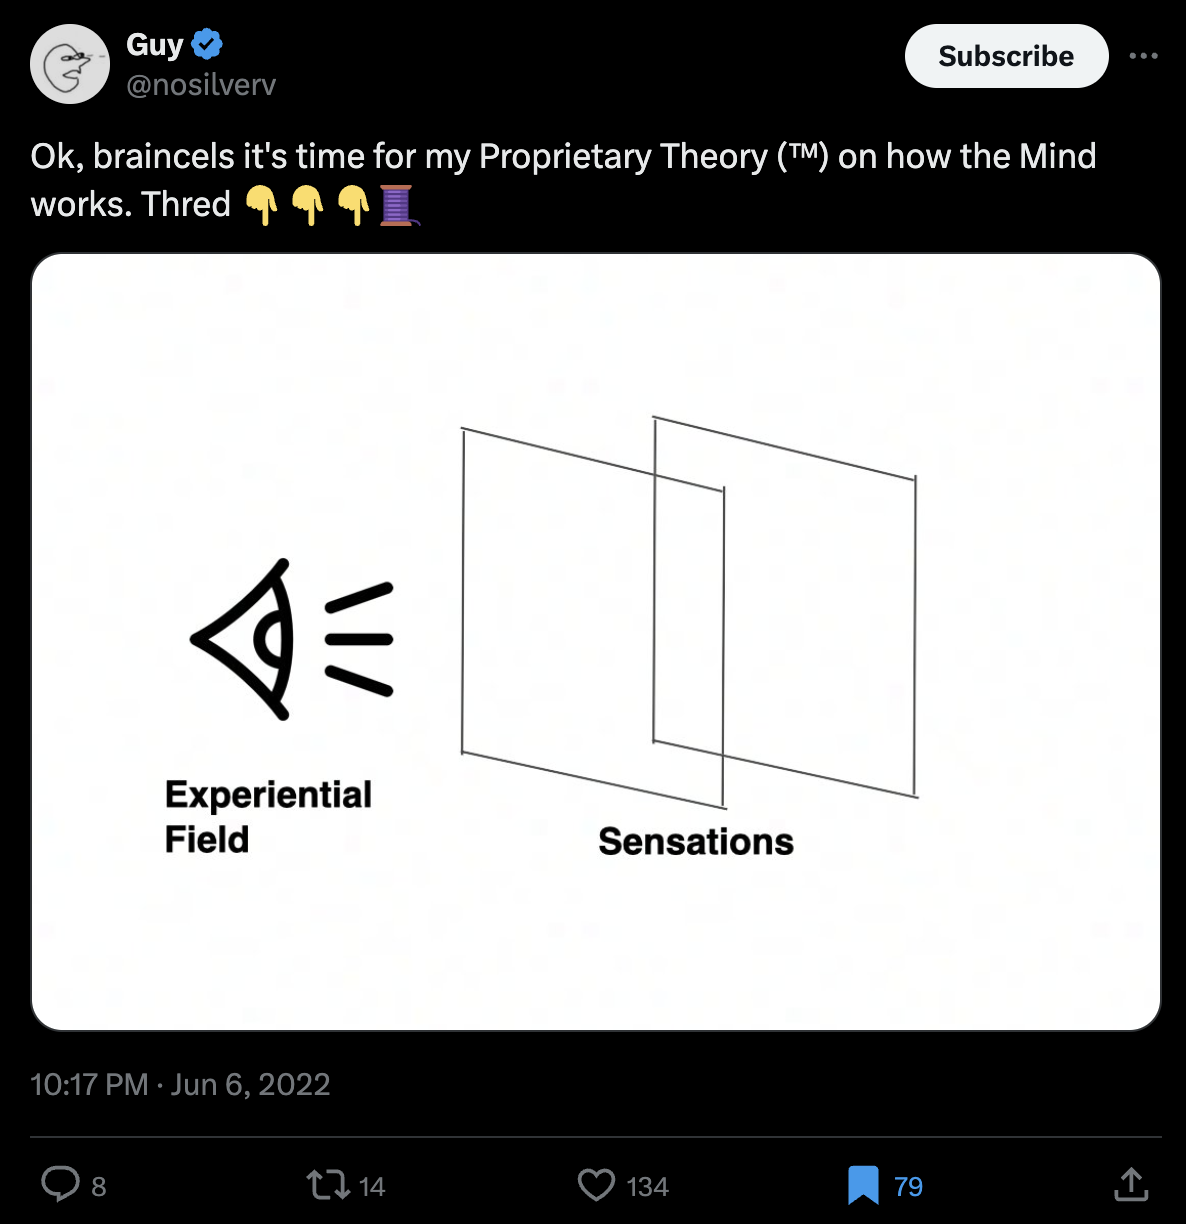Like the tweet with the heart icon
1186x1224 pixels.
point(597,1185)
